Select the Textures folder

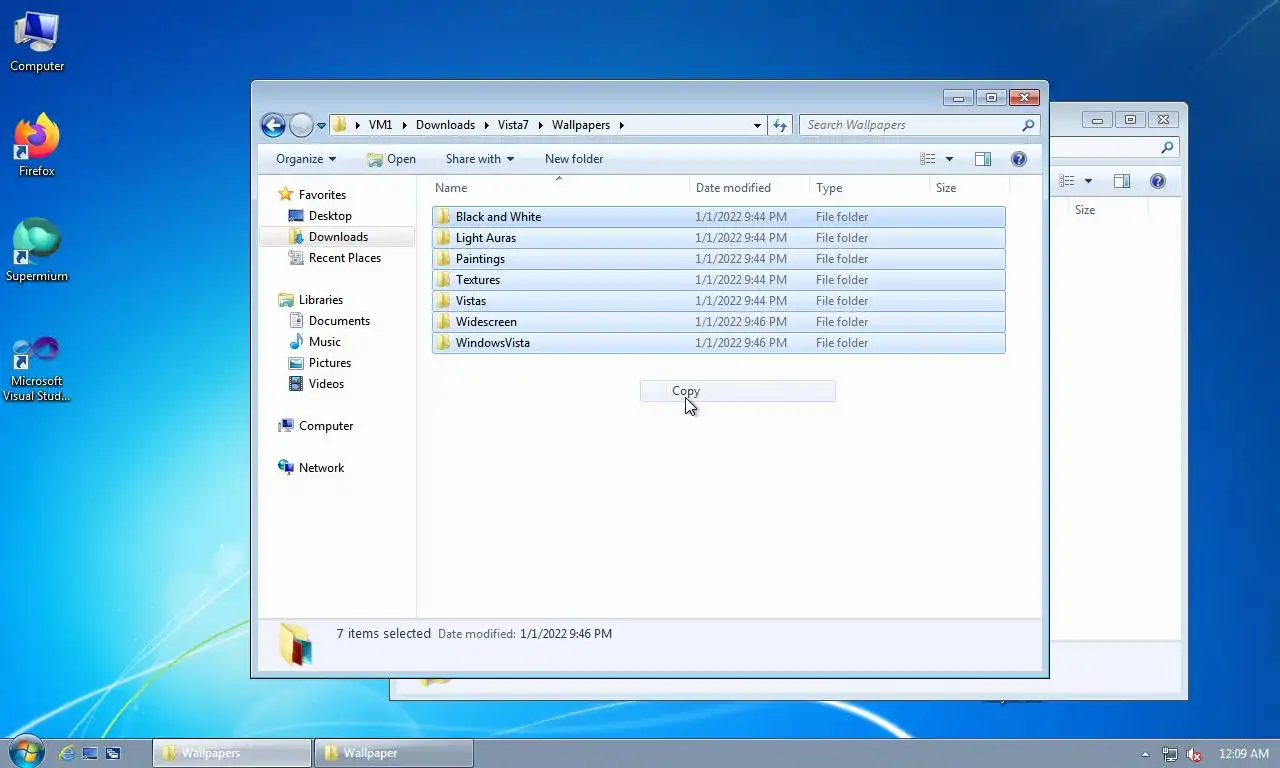point(718,280)
